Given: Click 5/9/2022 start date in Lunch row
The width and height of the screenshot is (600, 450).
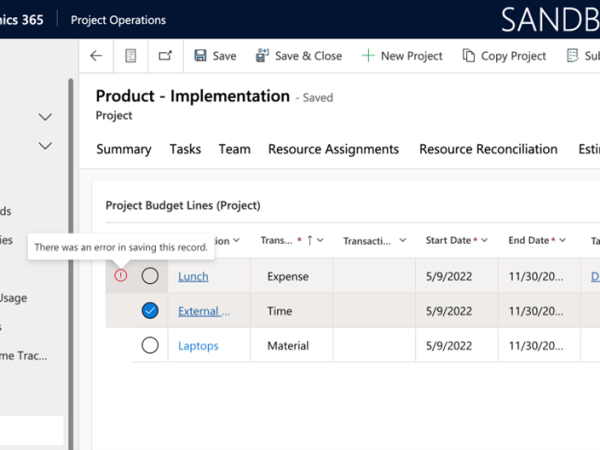Looking at the screenshot, I should click(x=449, y=276).
